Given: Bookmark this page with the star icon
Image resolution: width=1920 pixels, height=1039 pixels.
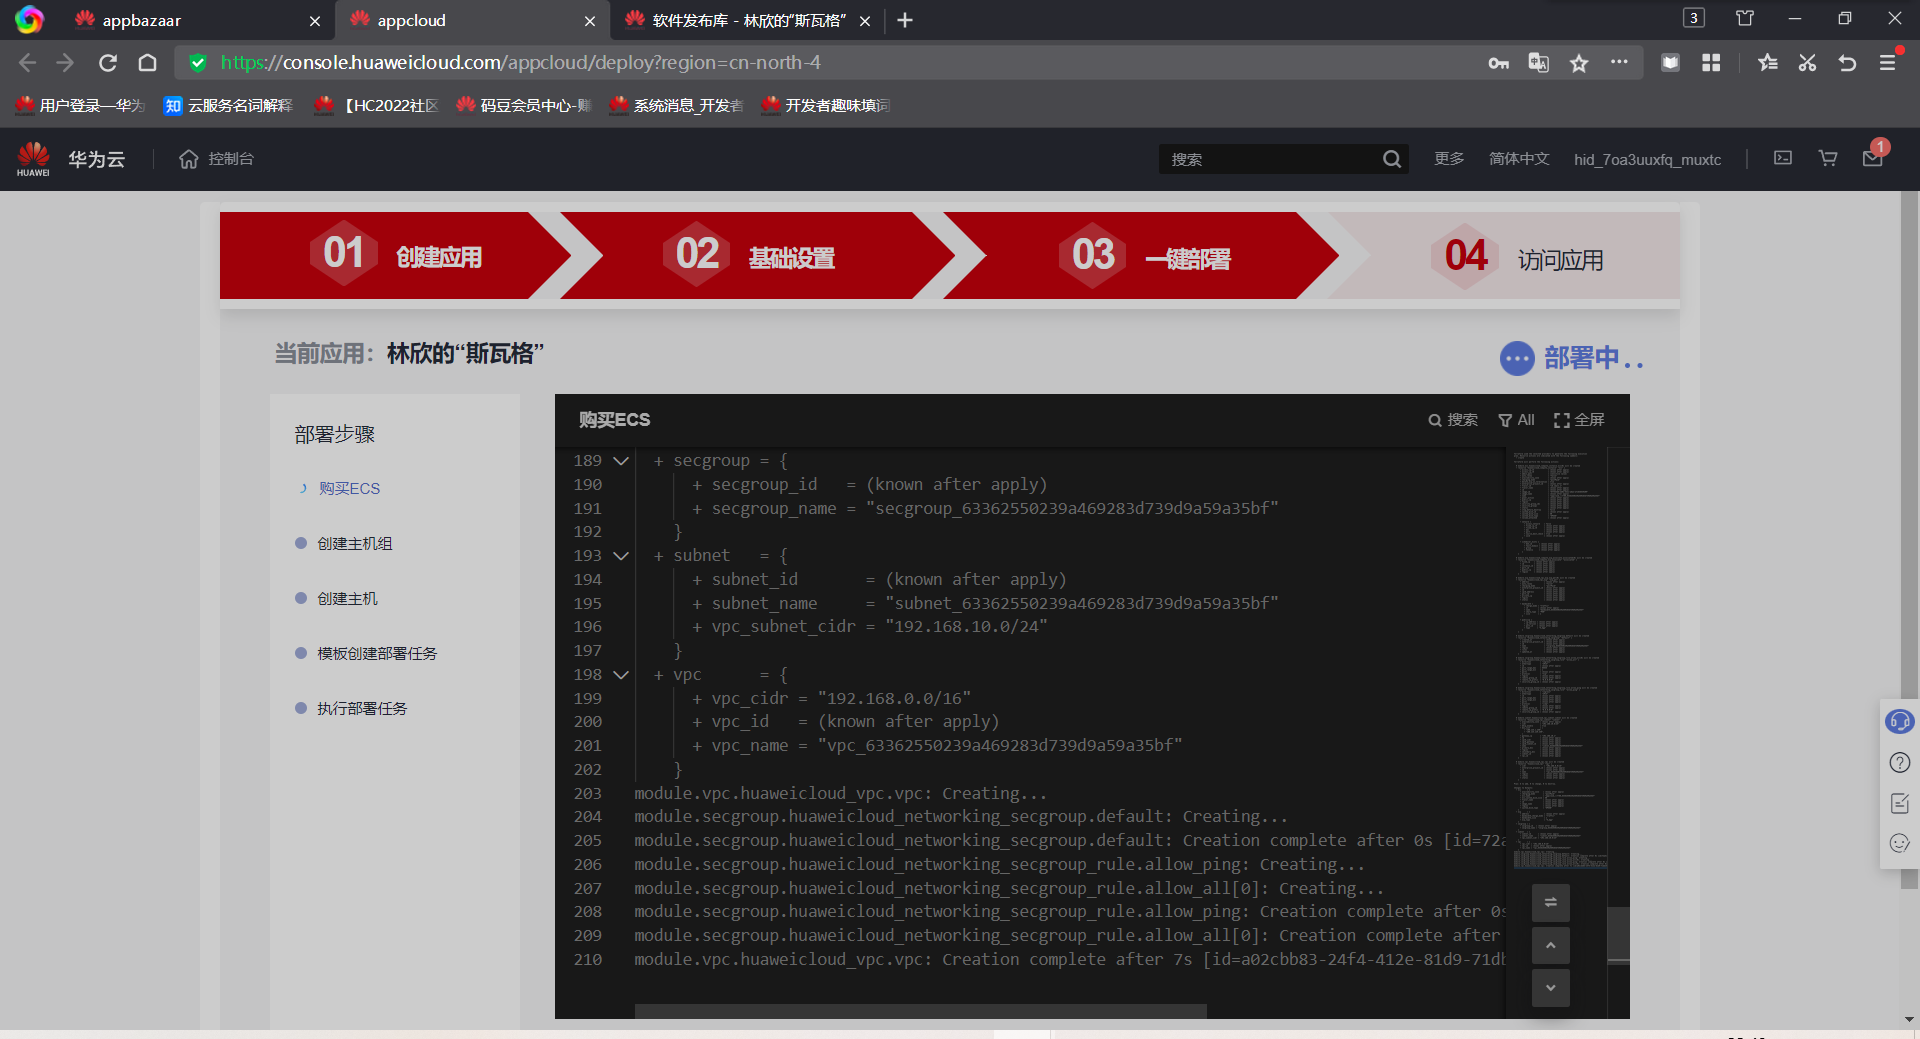Looking at the screenshot, I should tap(1579, 63).
